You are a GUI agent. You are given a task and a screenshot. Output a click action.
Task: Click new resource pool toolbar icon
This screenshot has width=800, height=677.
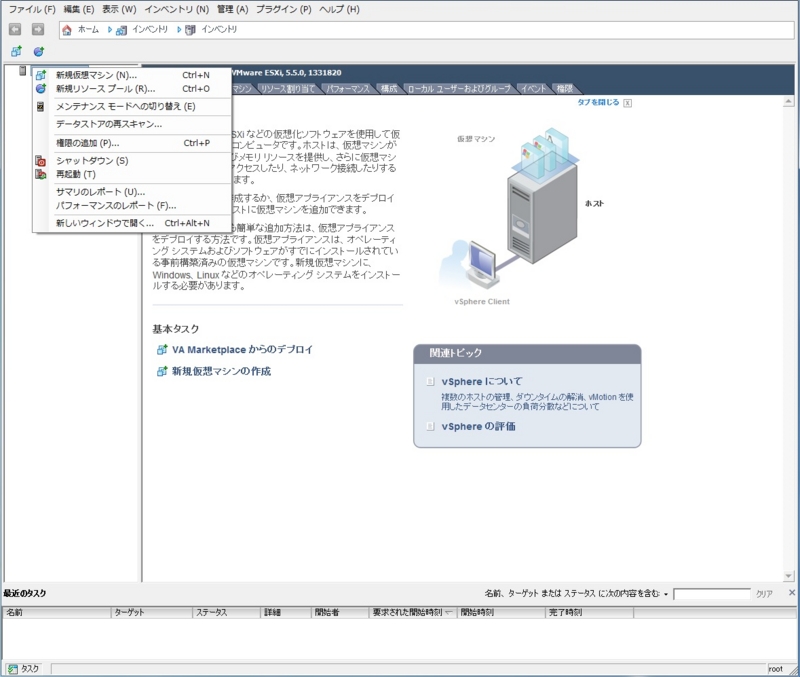point(39,52)
